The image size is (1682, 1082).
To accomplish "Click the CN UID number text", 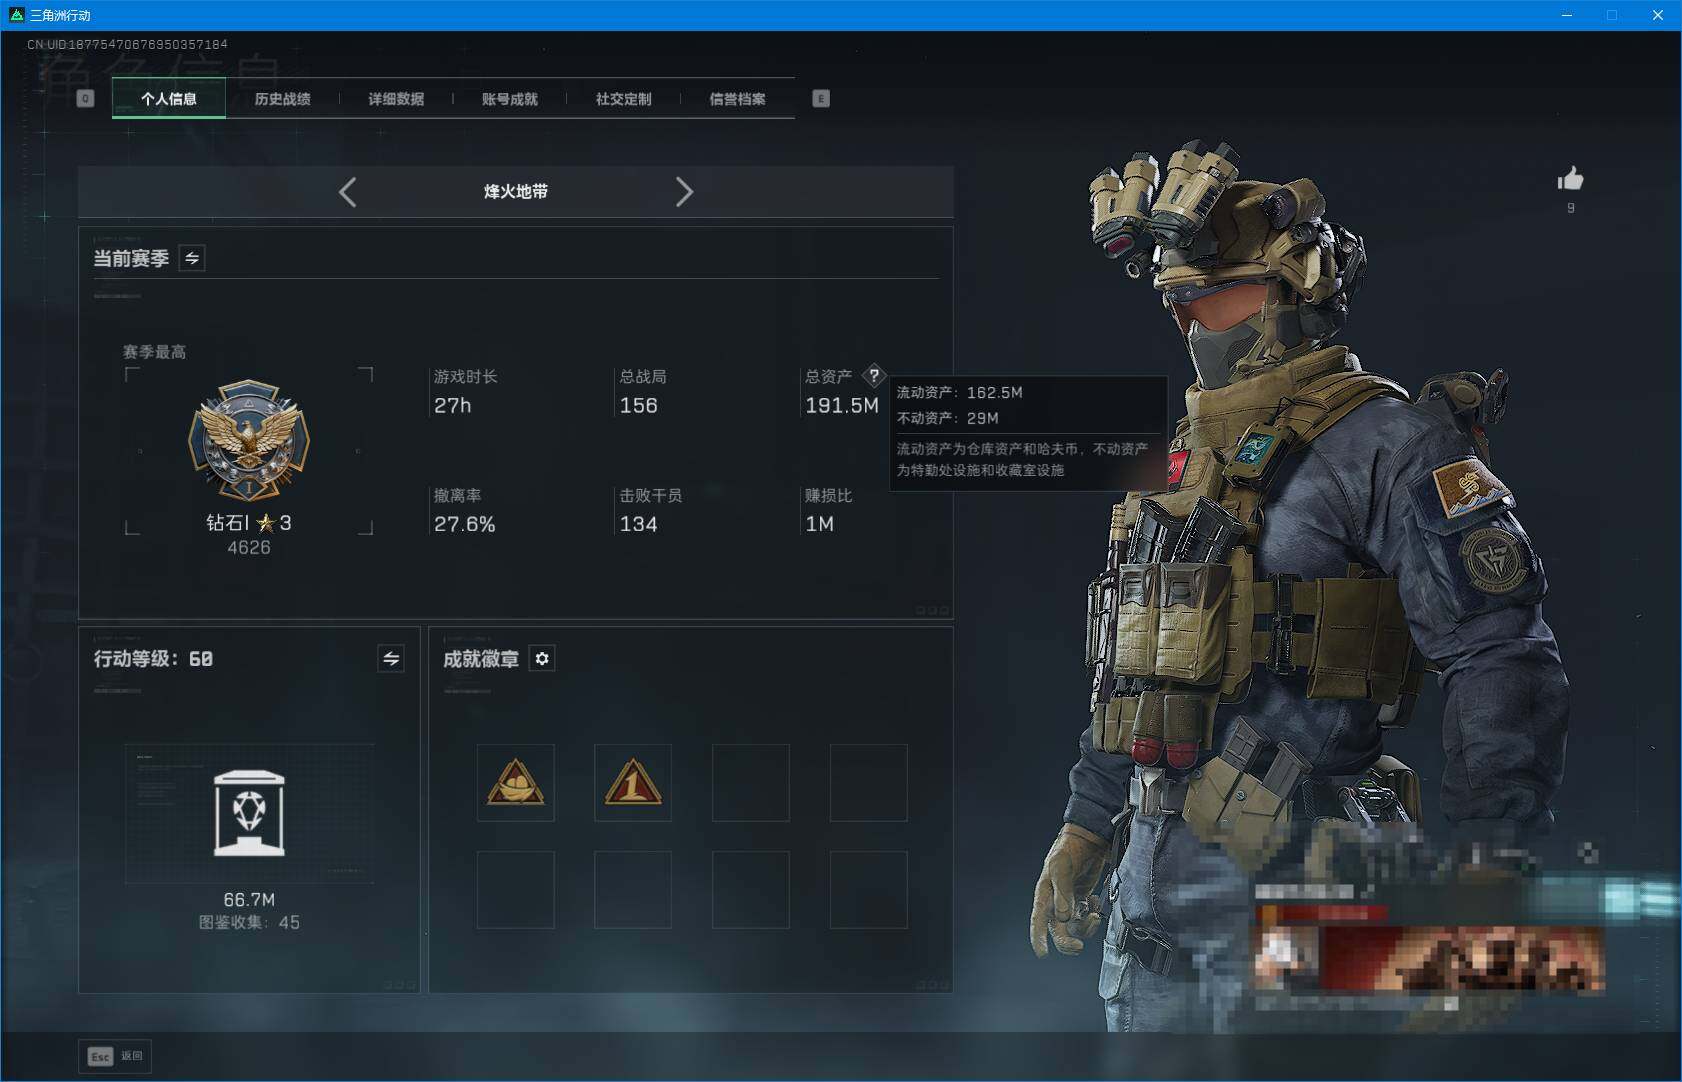I will 127,45.
